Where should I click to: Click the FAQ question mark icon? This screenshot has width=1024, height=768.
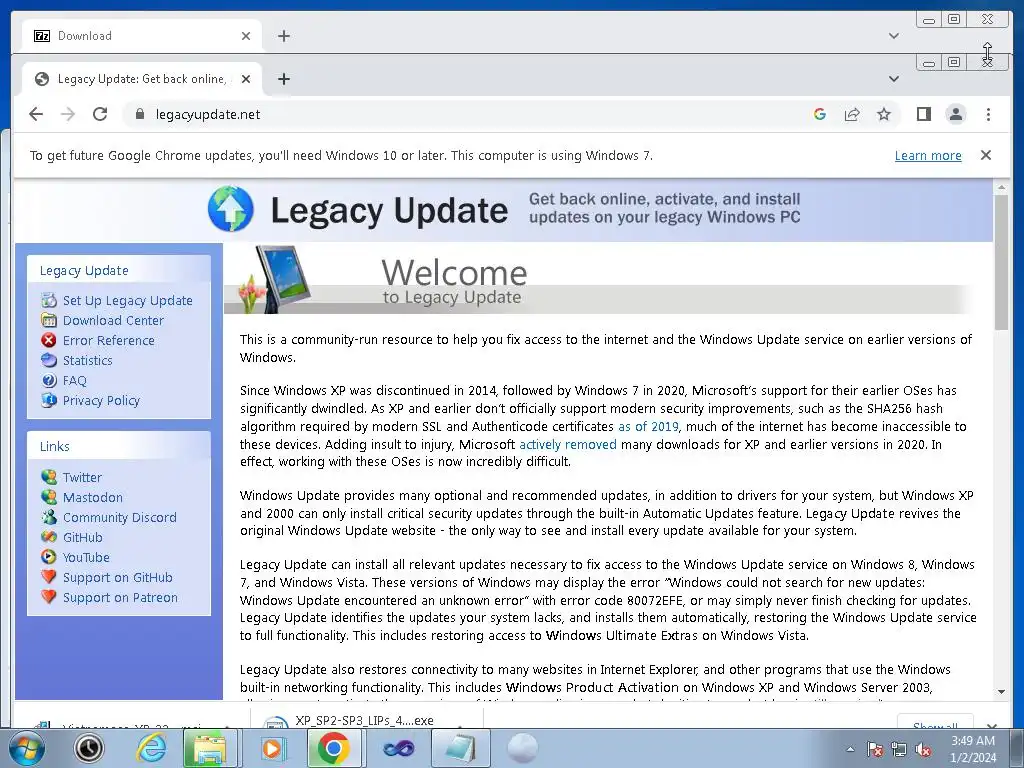coord(49,380)
